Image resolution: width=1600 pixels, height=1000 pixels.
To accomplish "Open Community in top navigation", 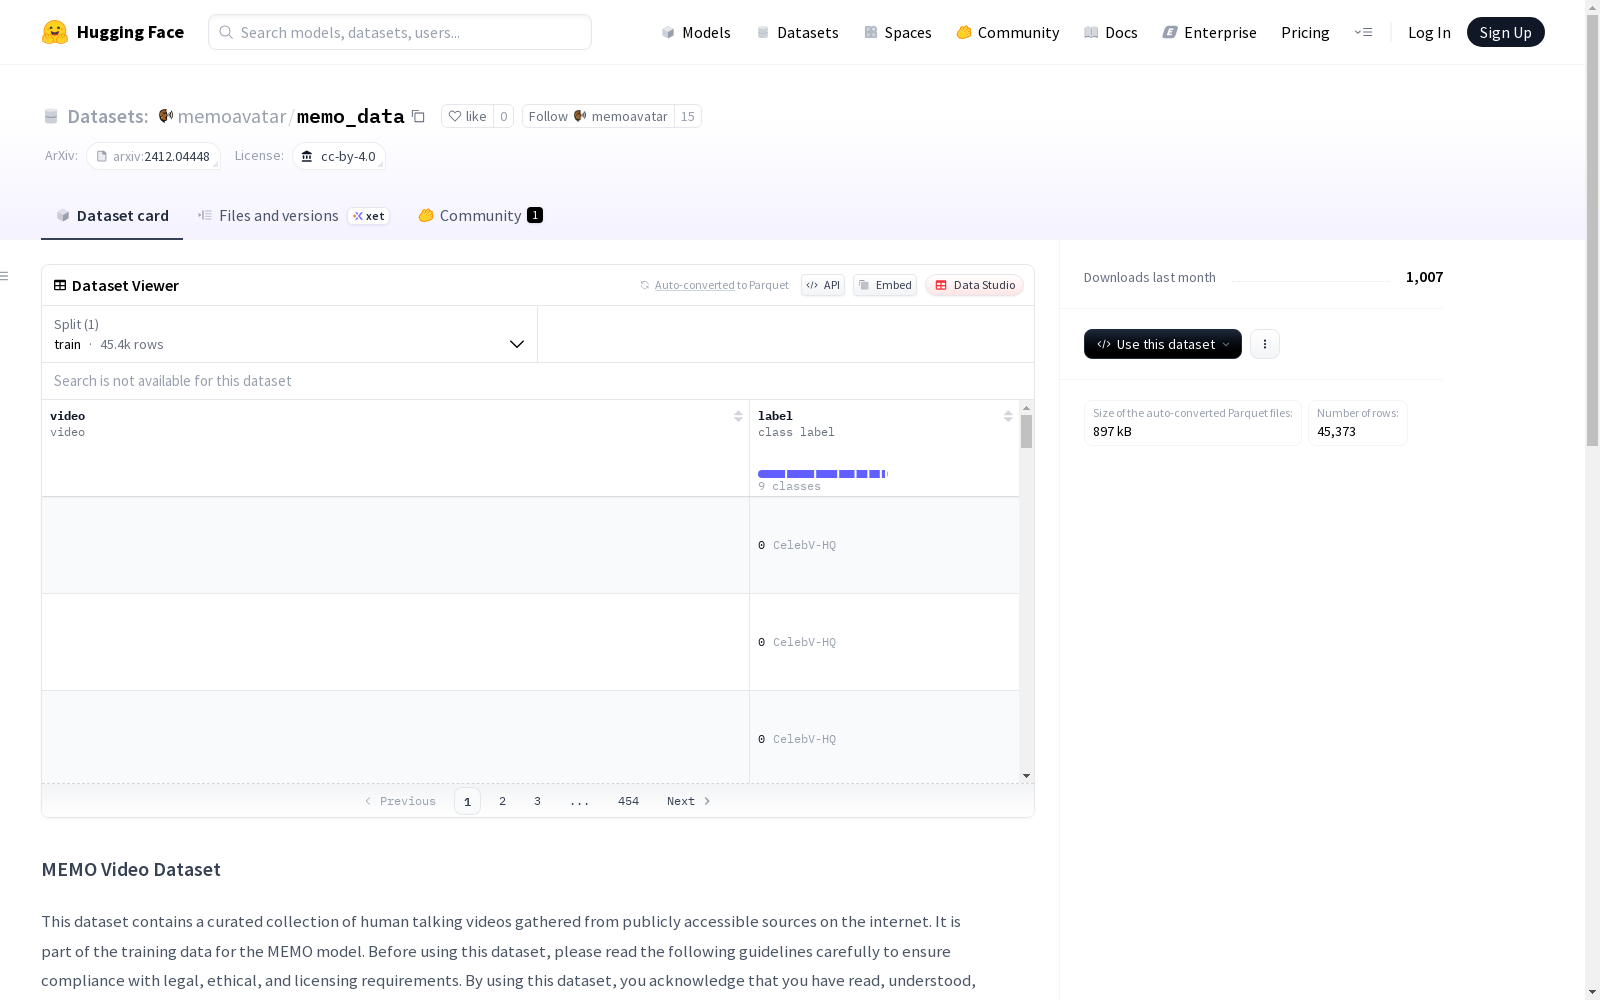I will click(x=1007, y=32).
